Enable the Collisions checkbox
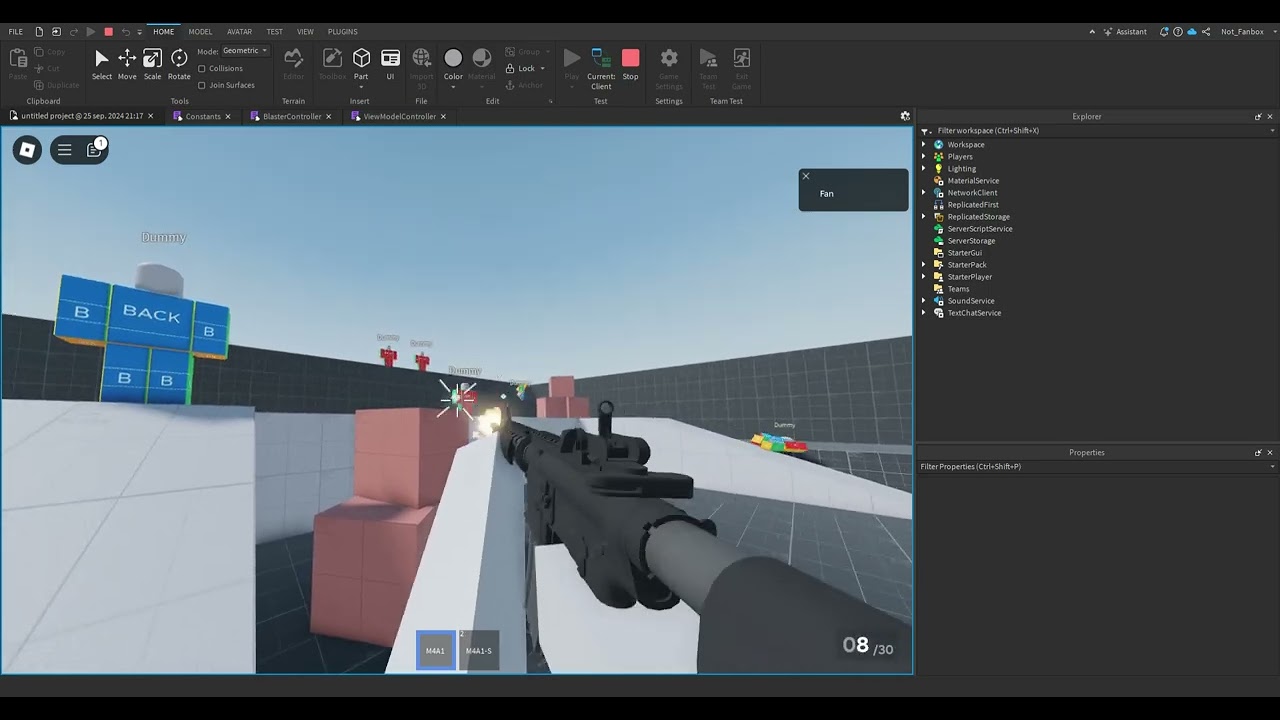 [202, 69]
